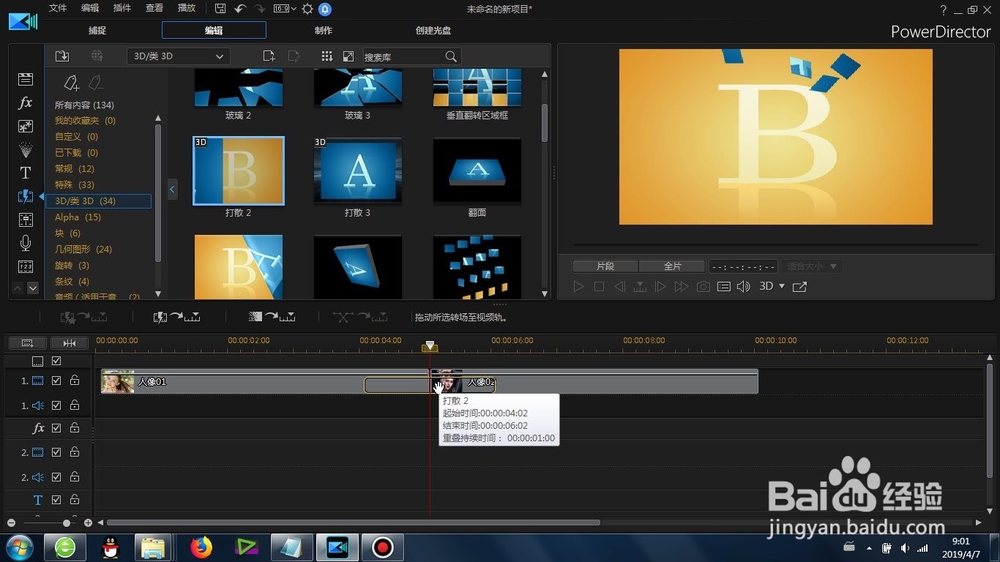Click the undo arrow icon
The height and width of the screenshot is (562, 1000).
pos(240,8)
